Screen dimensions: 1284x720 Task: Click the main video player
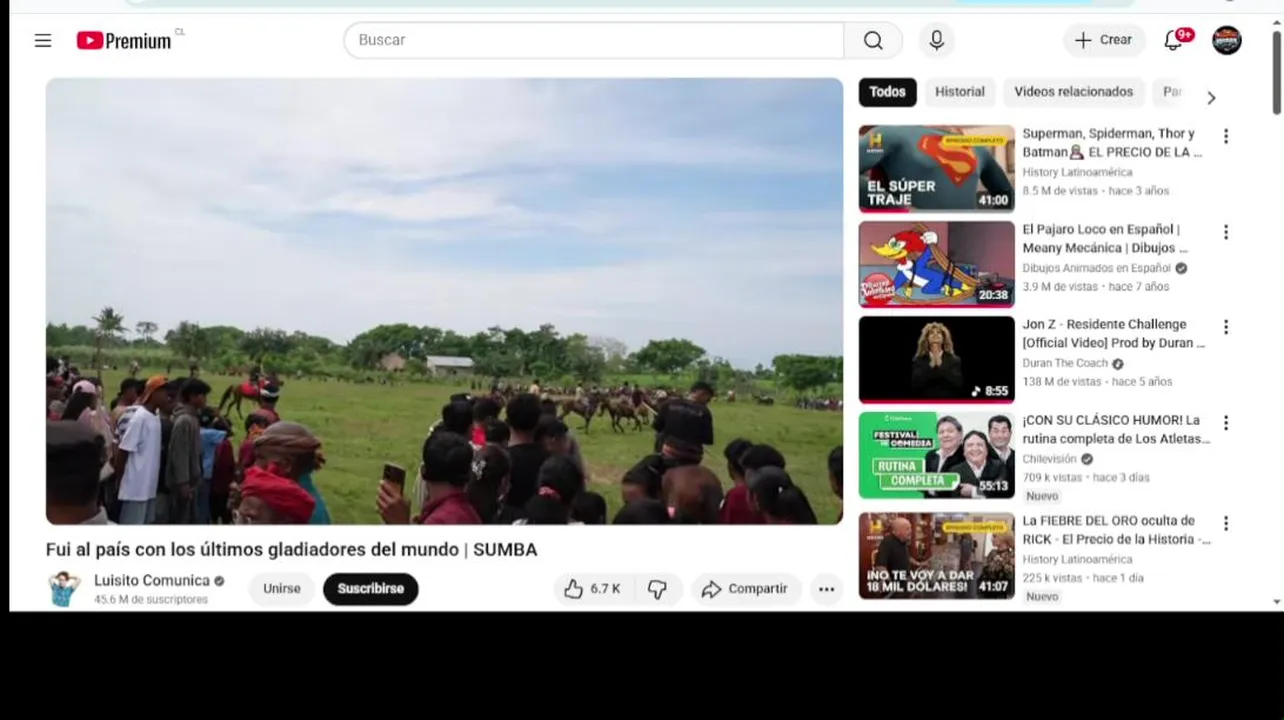click(x=444, y=301)
